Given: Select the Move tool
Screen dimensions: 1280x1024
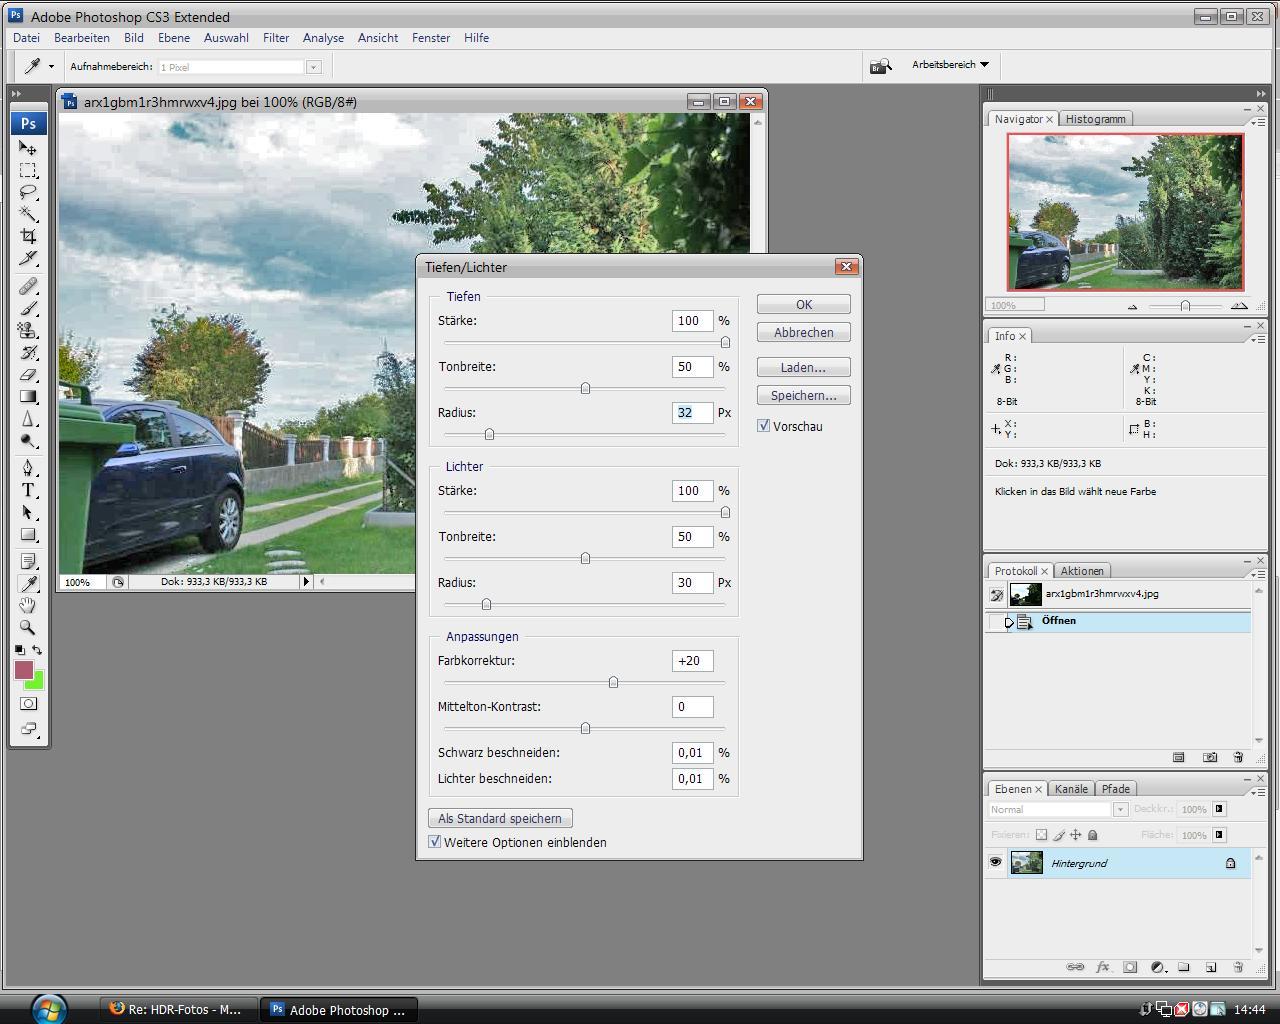Looking at the screenshot, I should tap(28, 148).
